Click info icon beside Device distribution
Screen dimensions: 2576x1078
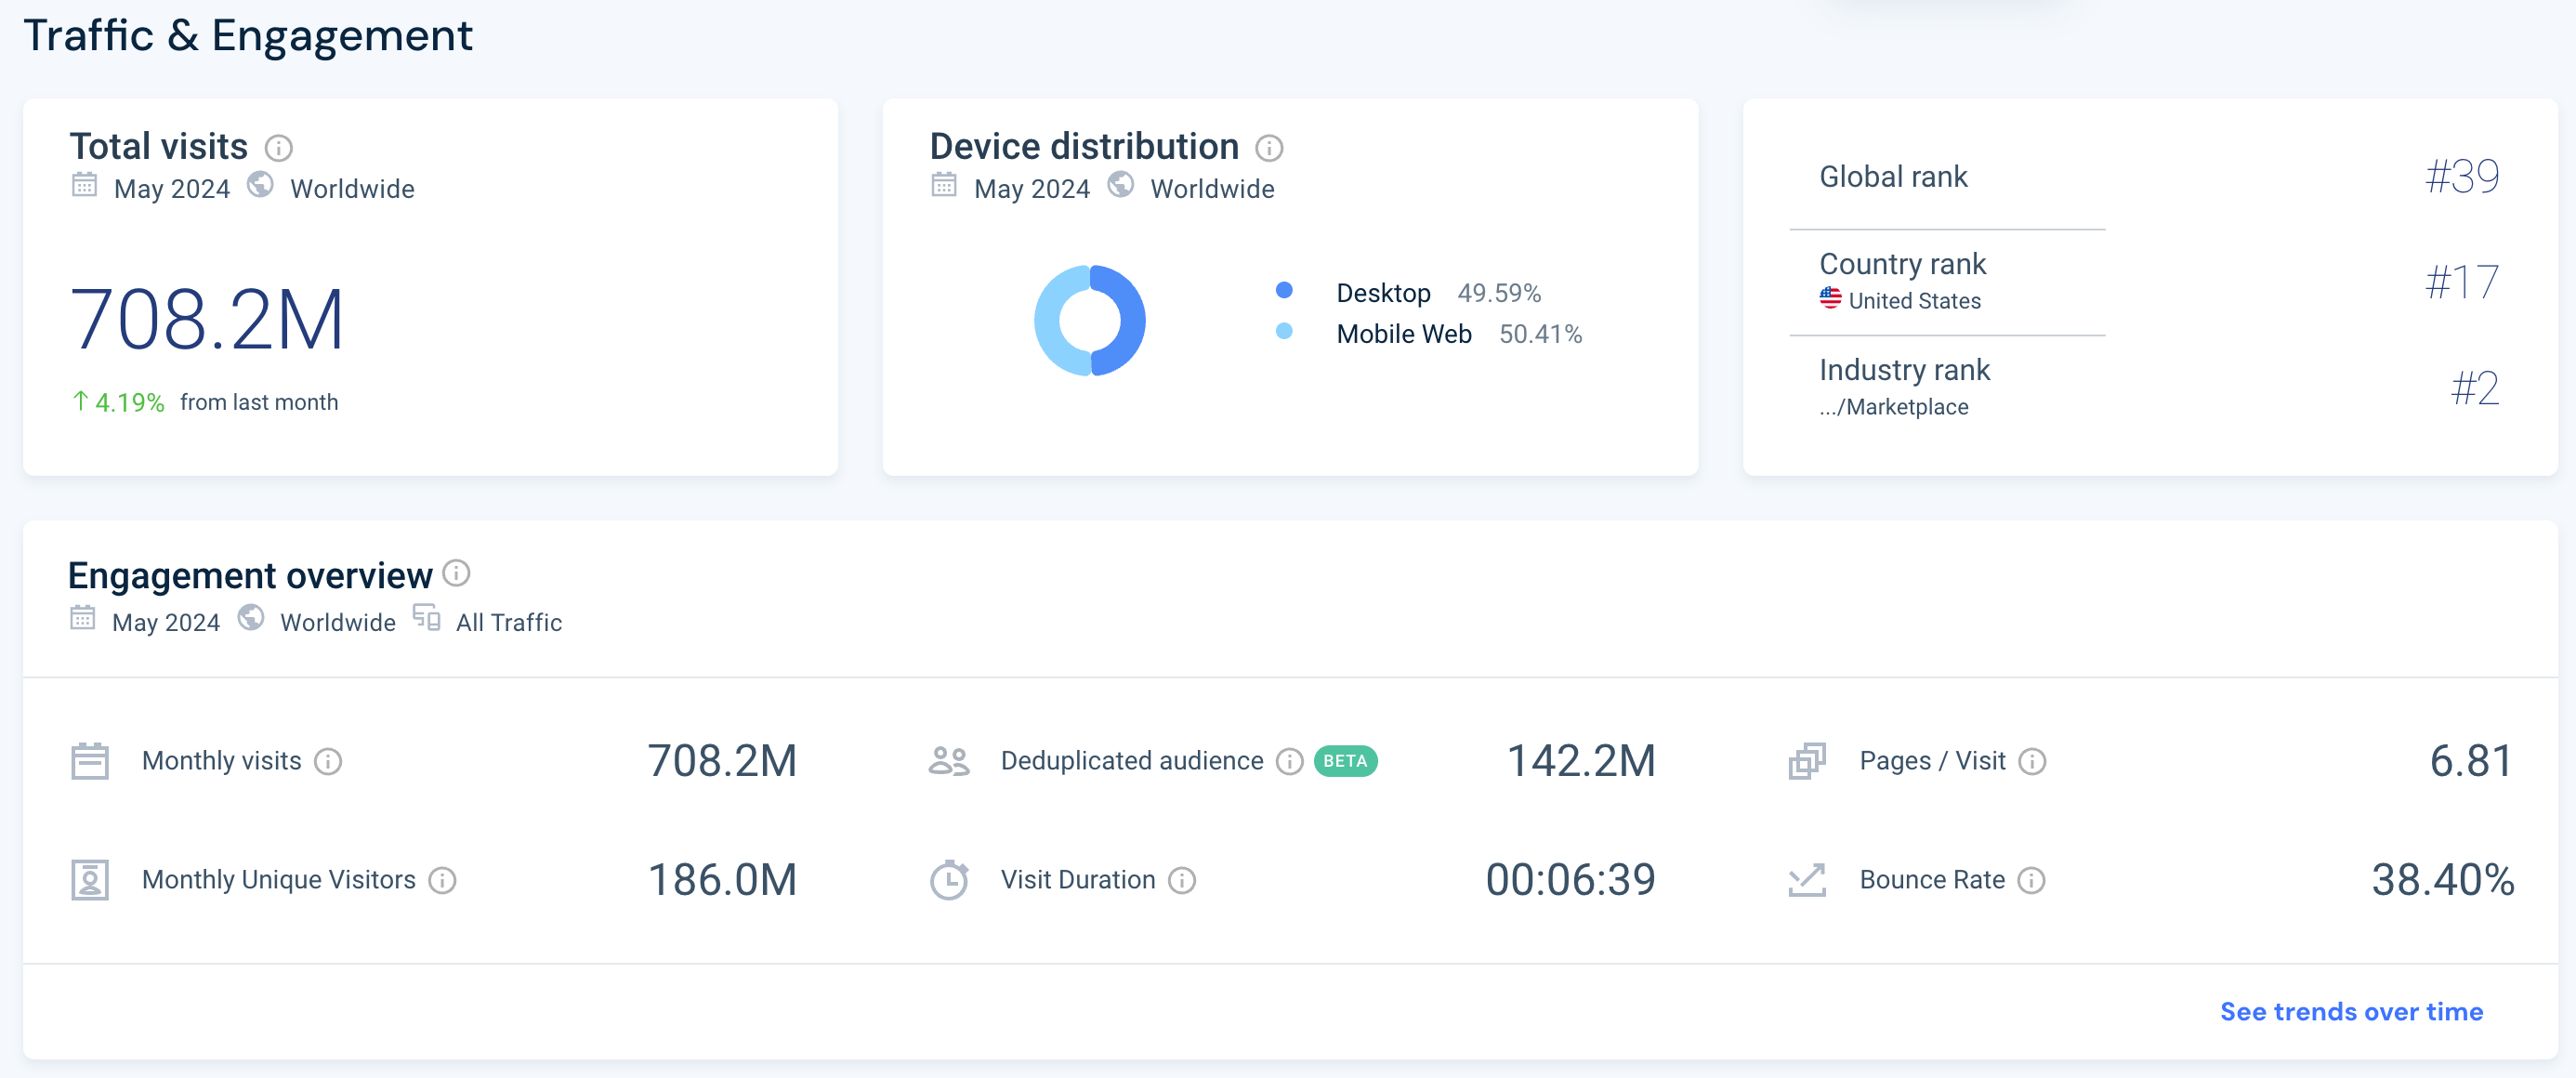tap(1269, 148)
